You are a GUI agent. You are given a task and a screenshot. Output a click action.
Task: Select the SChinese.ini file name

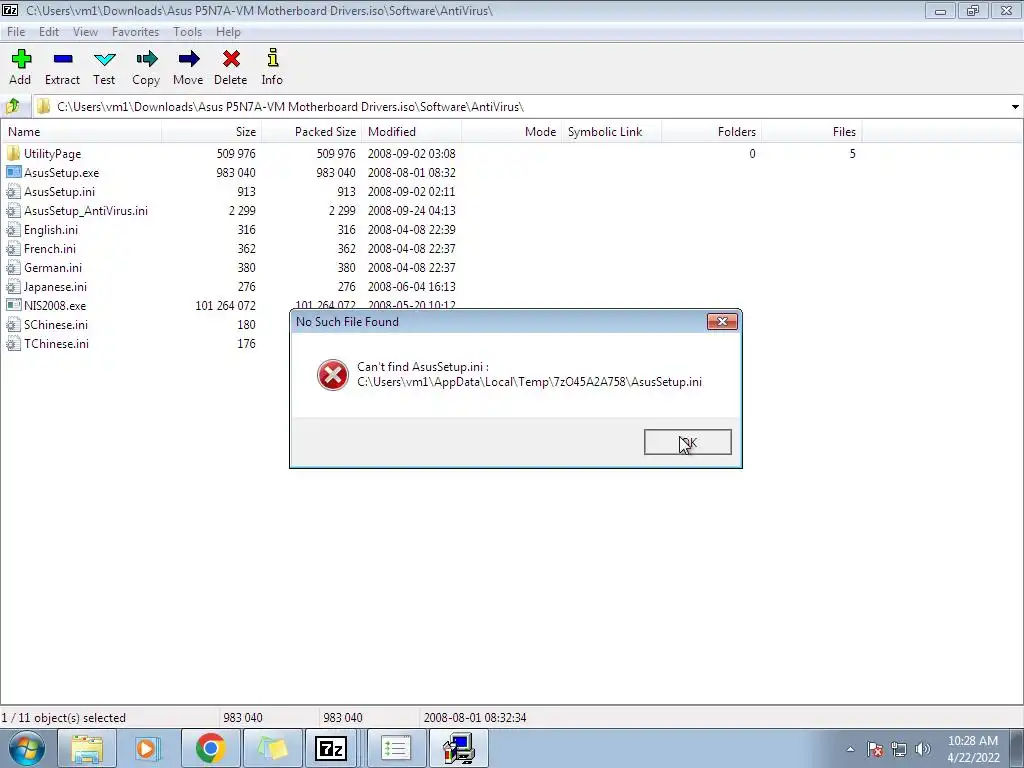tap(56, 324)
